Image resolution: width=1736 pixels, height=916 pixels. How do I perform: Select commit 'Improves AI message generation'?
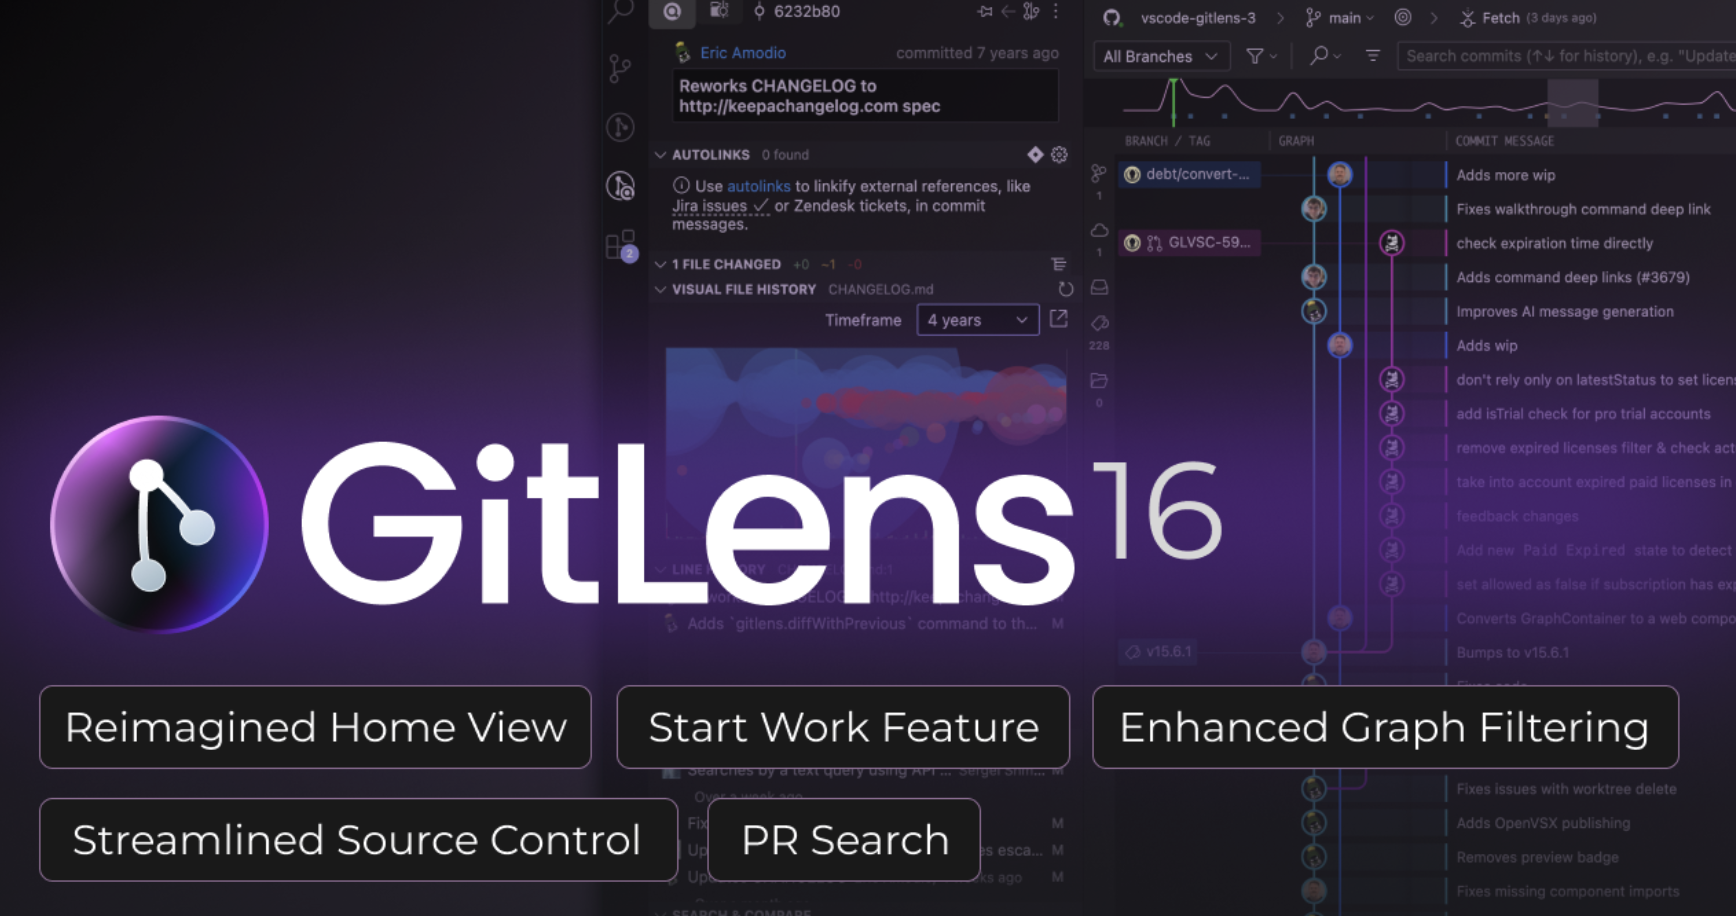pos(1564,311)
